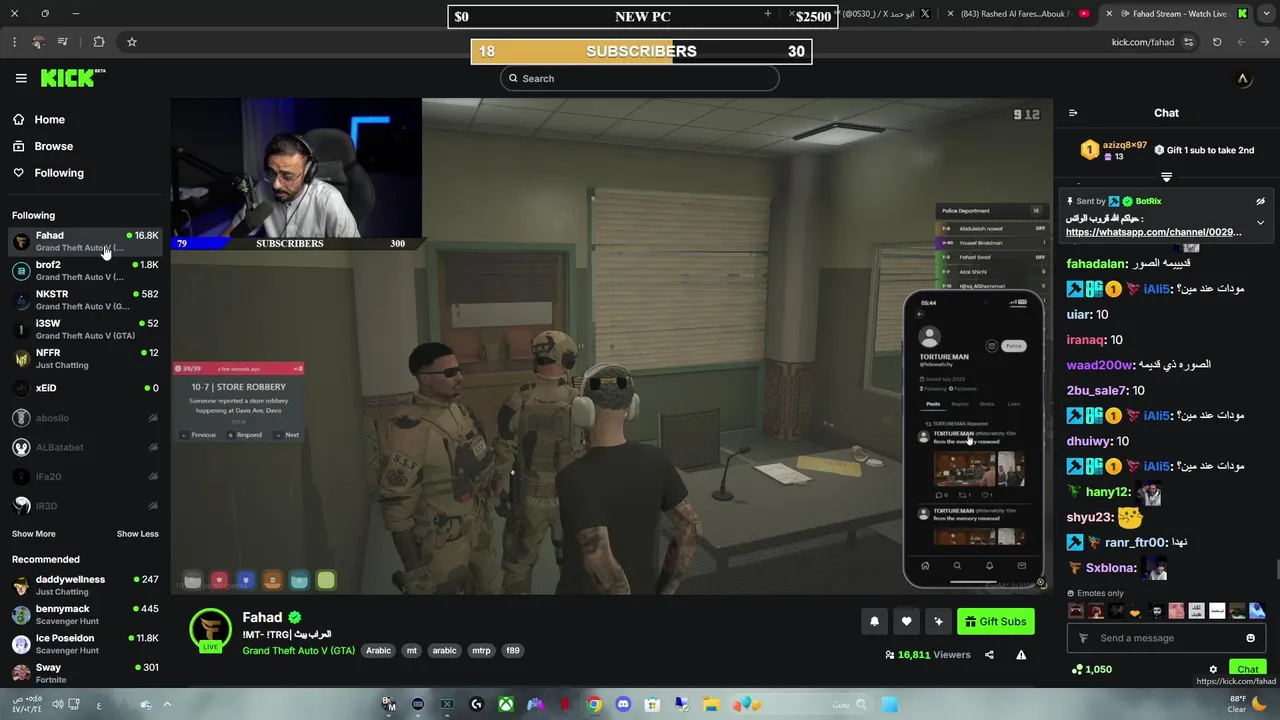The height and width of the screenshot is (720, 1280).
Task: Open xEID's channel in sidebar
Action: coord(85,388)
